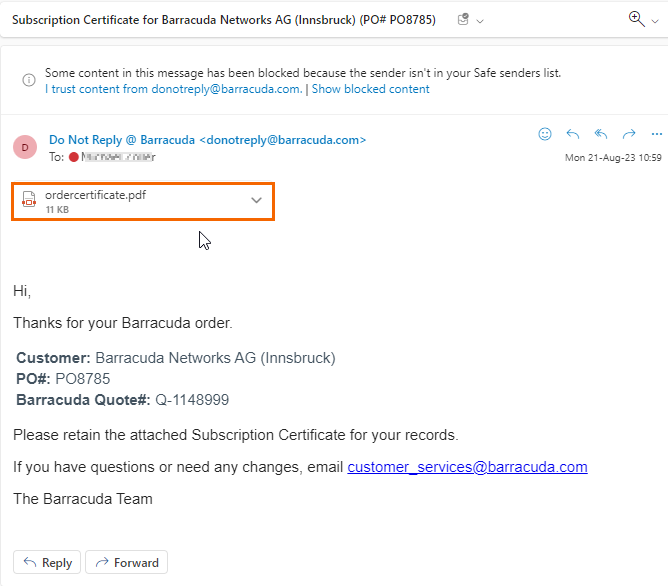Open the more actions ellipsis menu
The width and height of the screenshot is (668, 586).
pos(657,135)
